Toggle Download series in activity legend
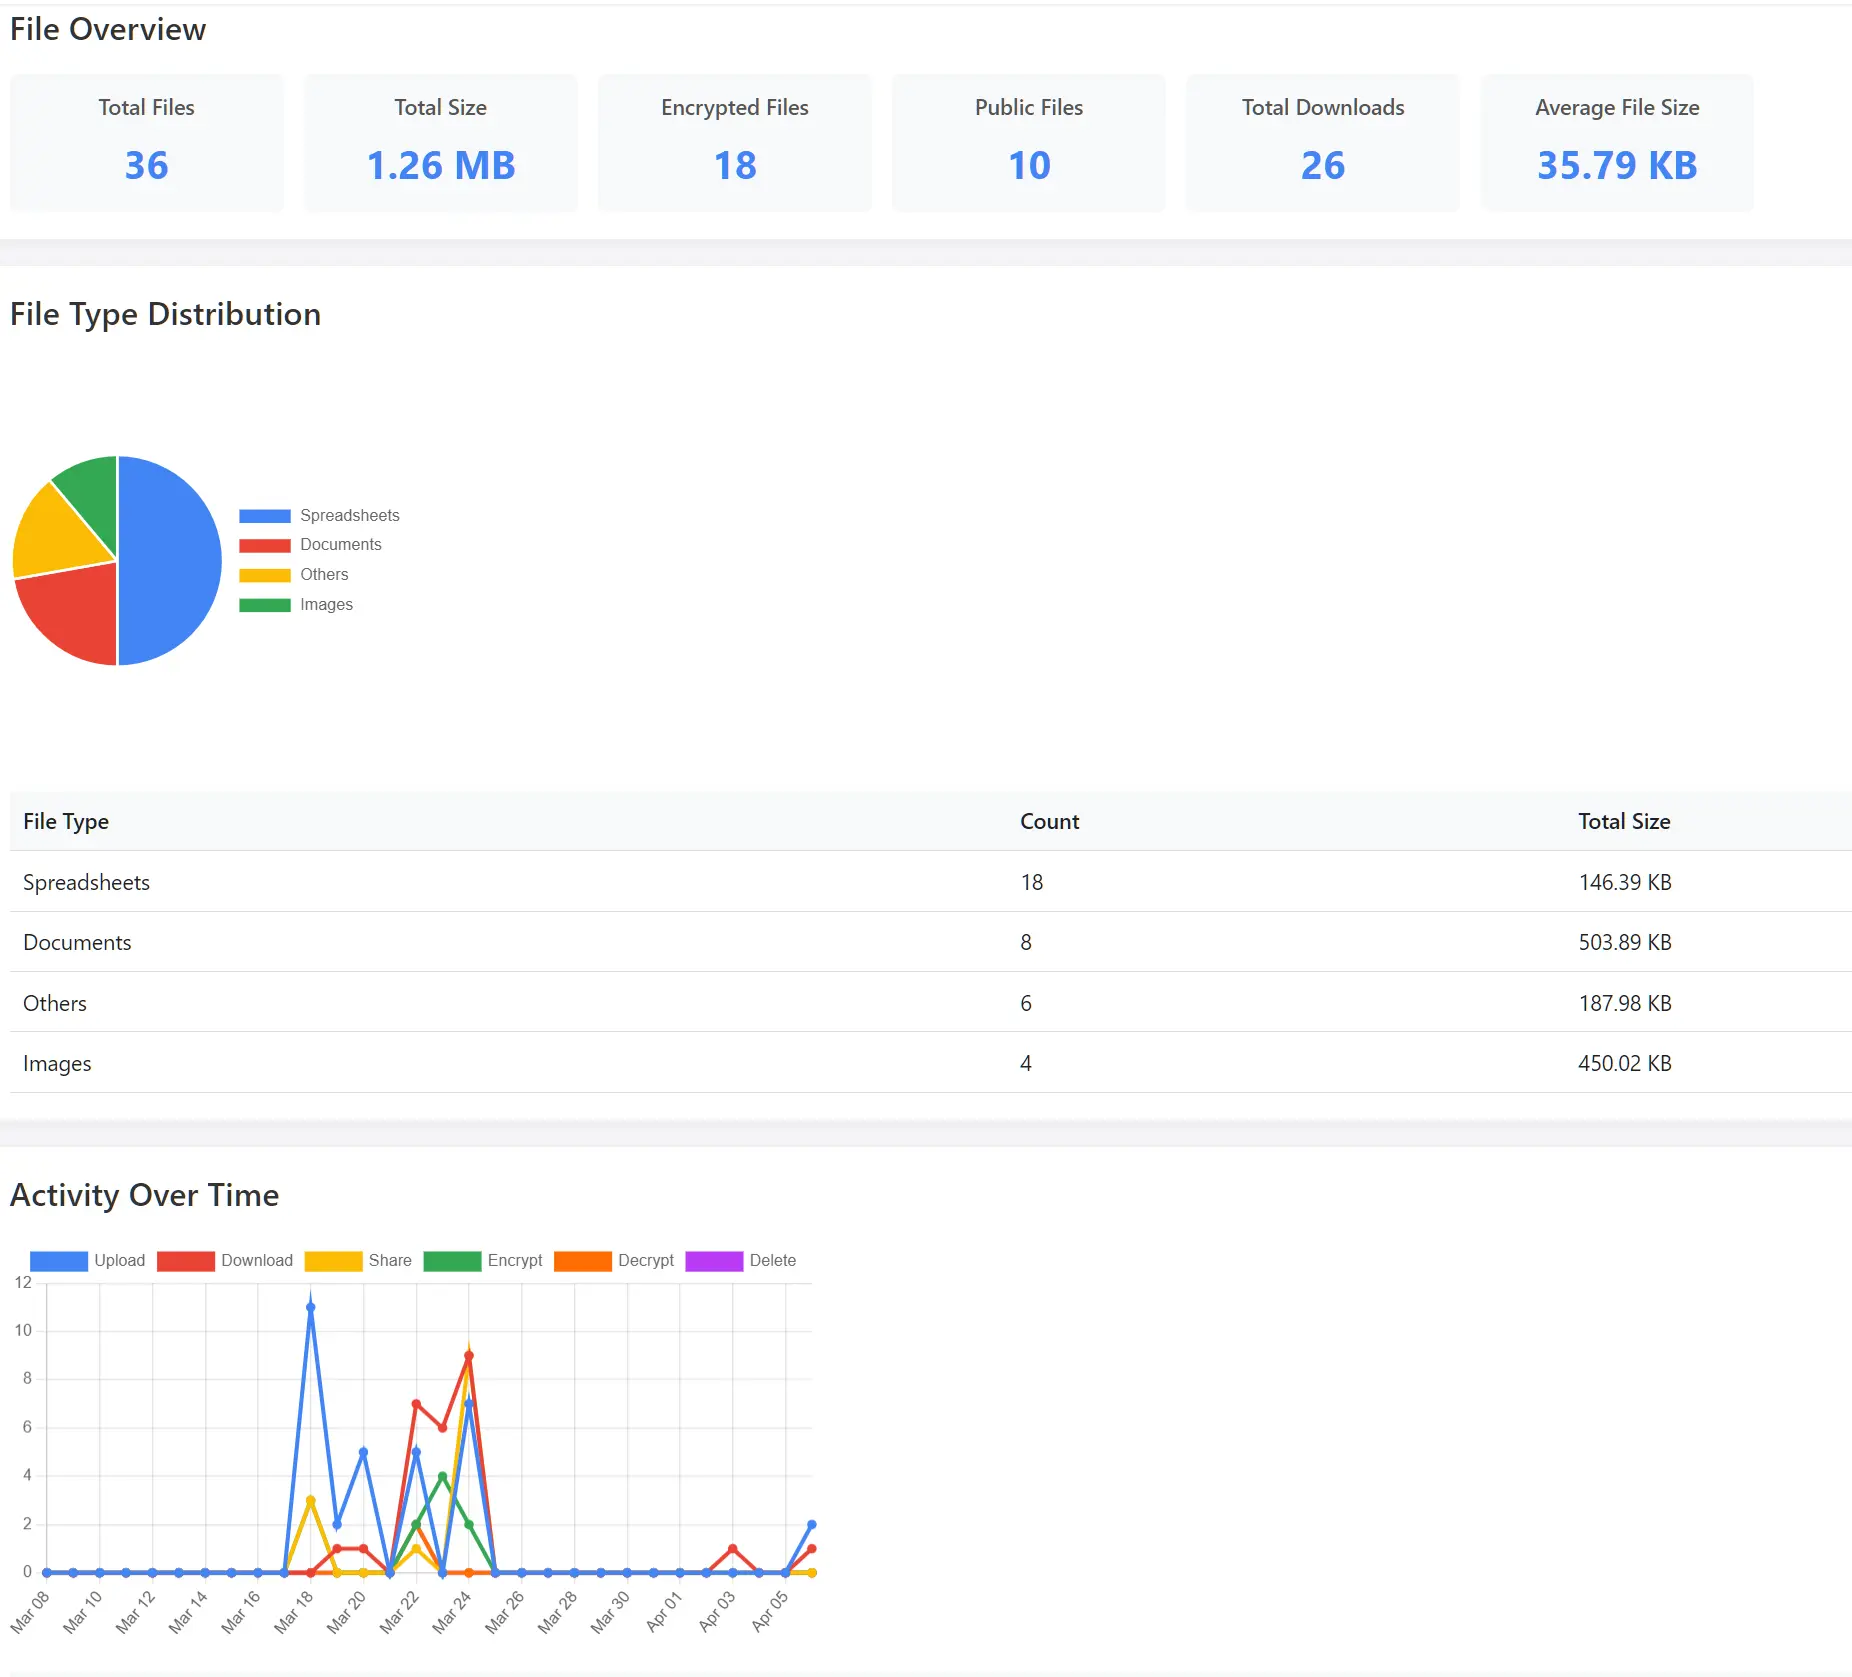Viewport: 1852px width, 1677px height. (x=256, y=1260)
